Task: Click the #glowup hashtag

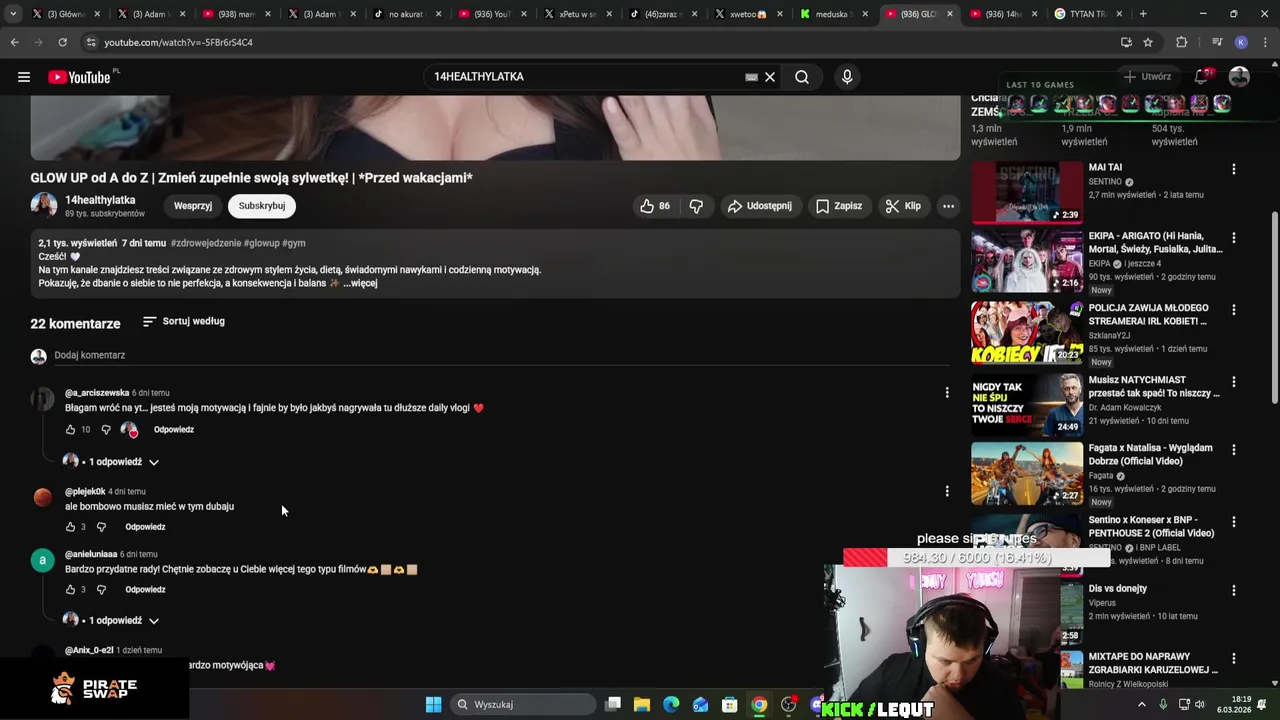Action: pos(263,243)
